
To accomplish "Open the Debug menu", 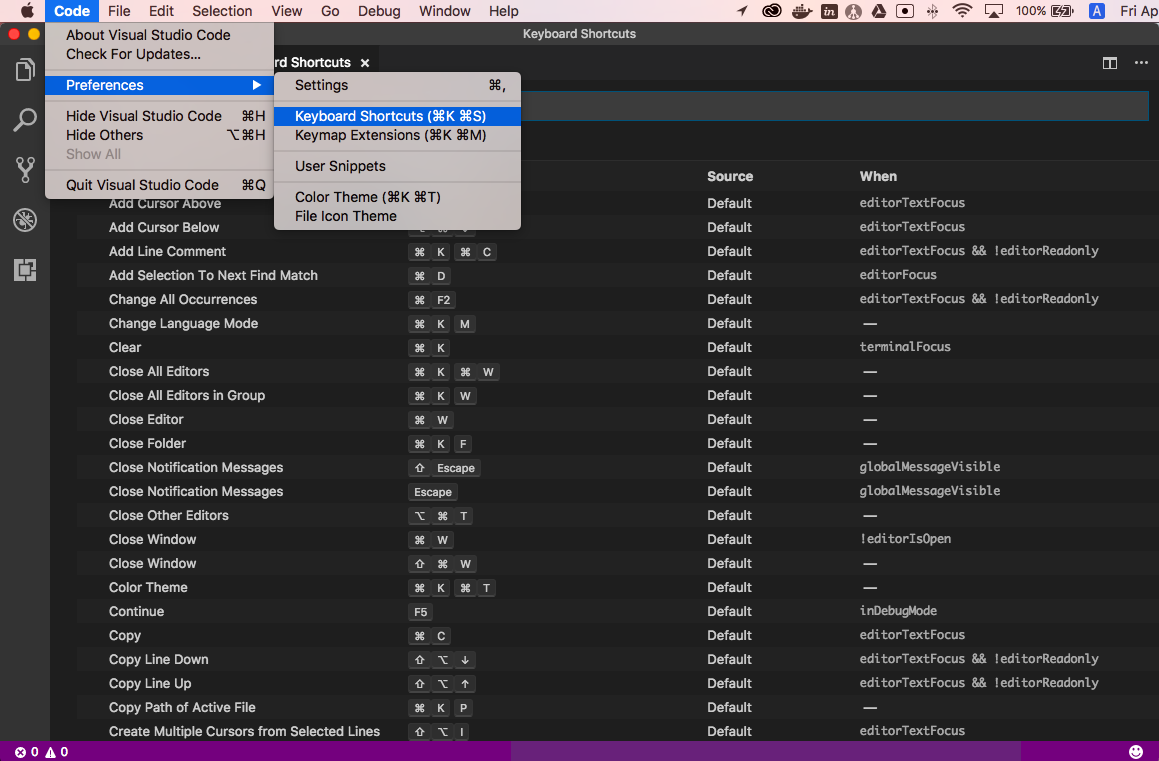I will pos(379,10).
